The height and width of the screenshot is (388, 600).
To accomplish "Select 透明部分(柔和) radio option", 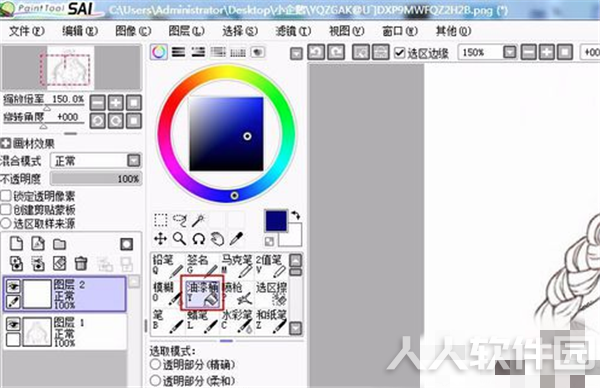I will [155, 380].
